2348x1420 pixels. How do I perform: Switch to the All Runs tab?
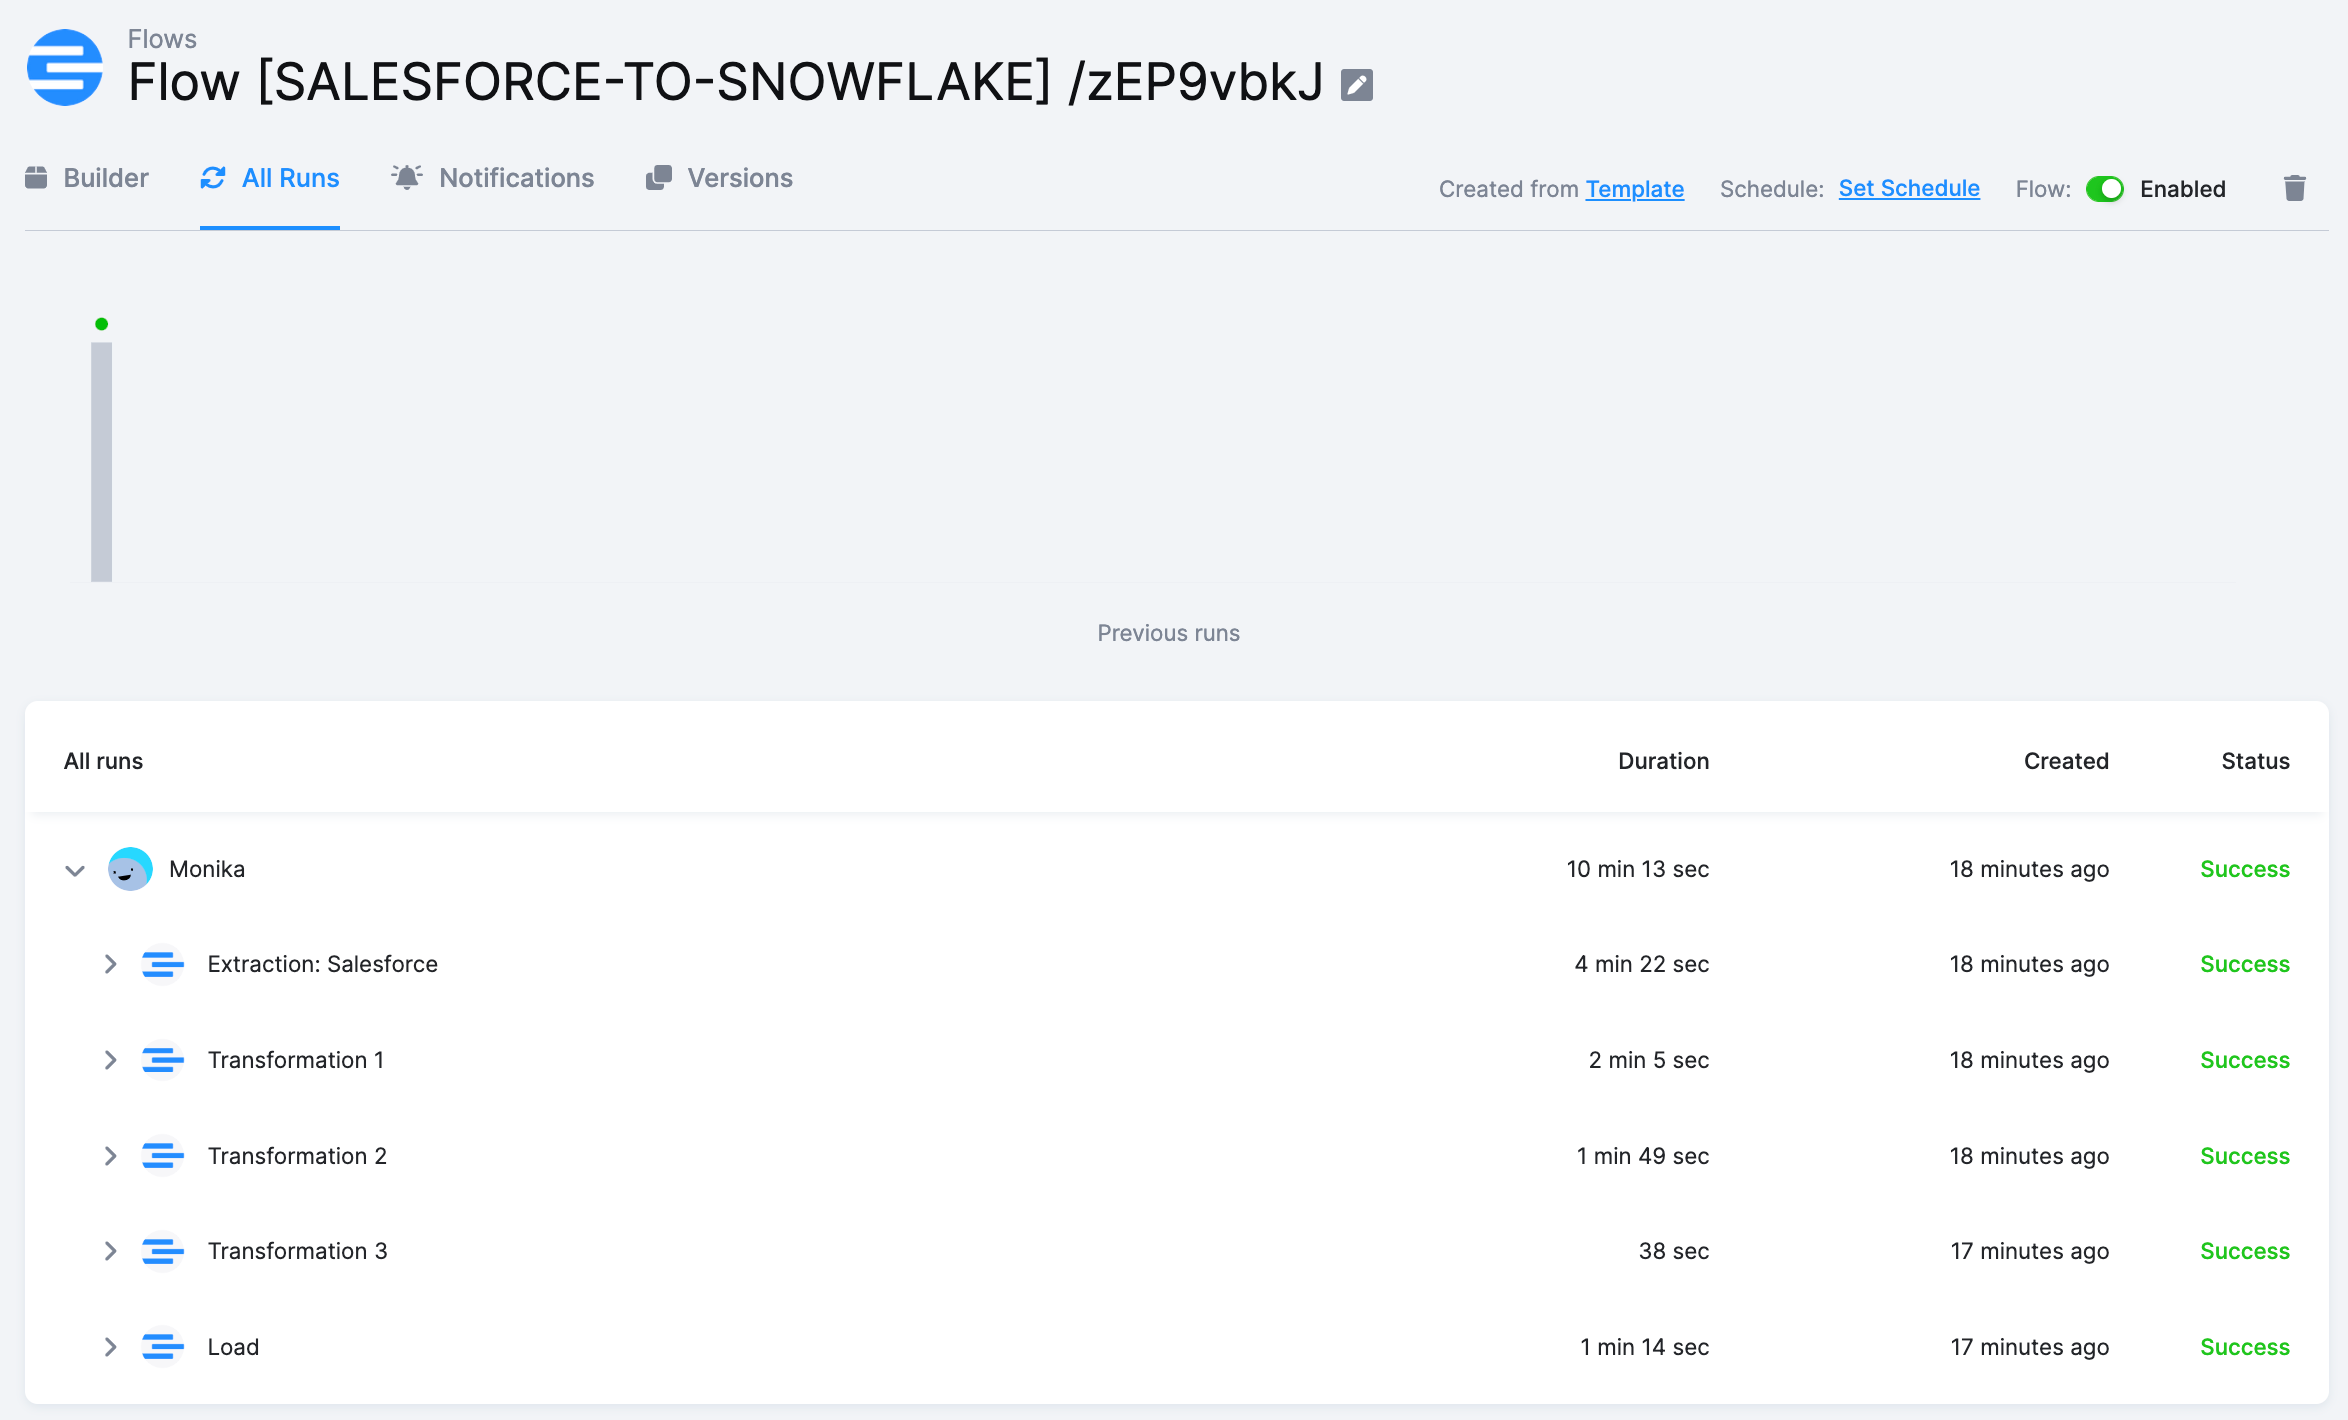pyautogui.click(x=289, y=177)
